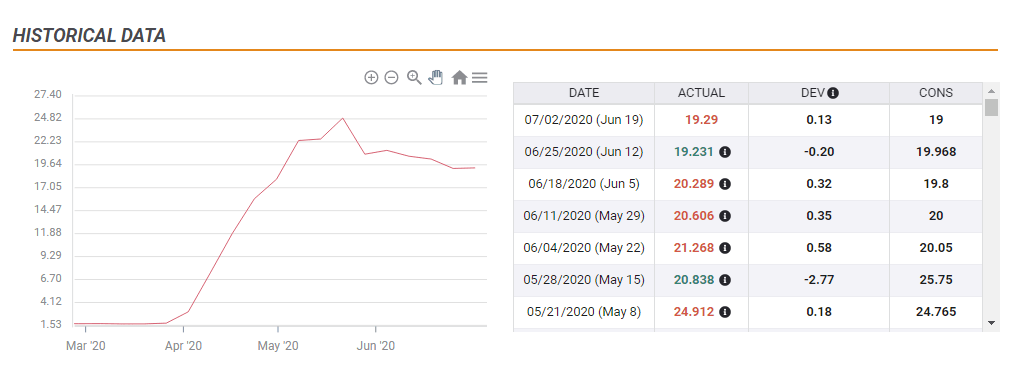
Task: Click consensus value 19.968
Action: (936, 152)
